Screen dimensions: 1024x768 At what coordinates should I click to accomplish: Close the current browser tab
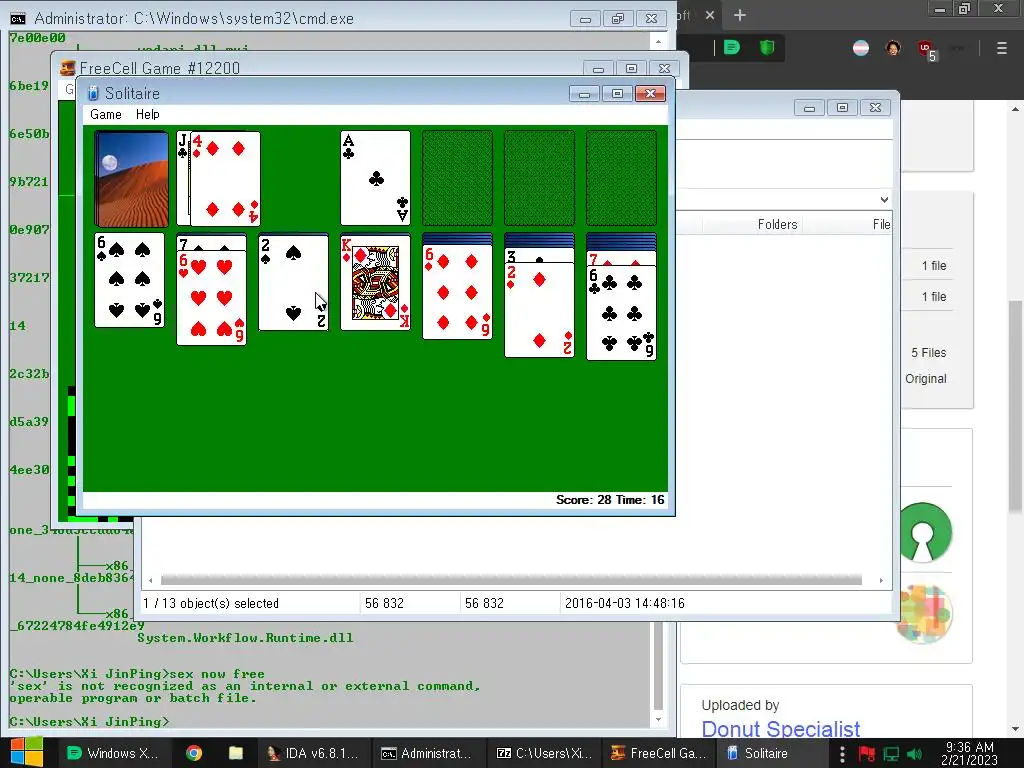pos(710,15)
